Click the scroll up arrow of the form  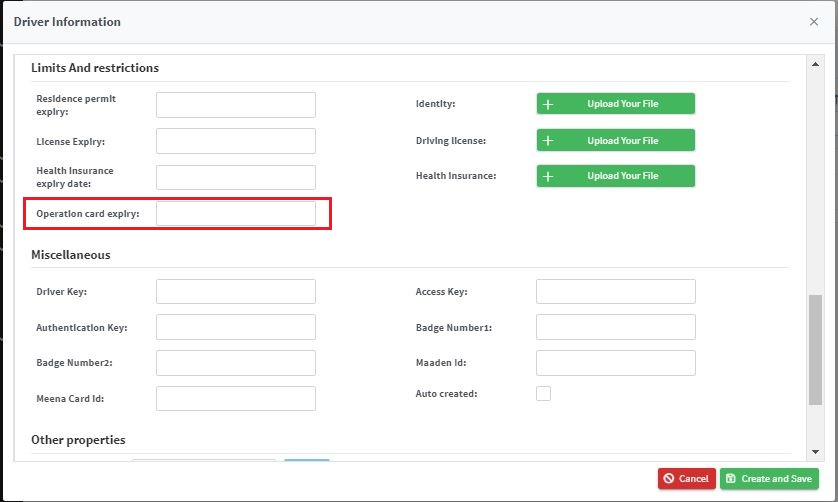point(815,64)
